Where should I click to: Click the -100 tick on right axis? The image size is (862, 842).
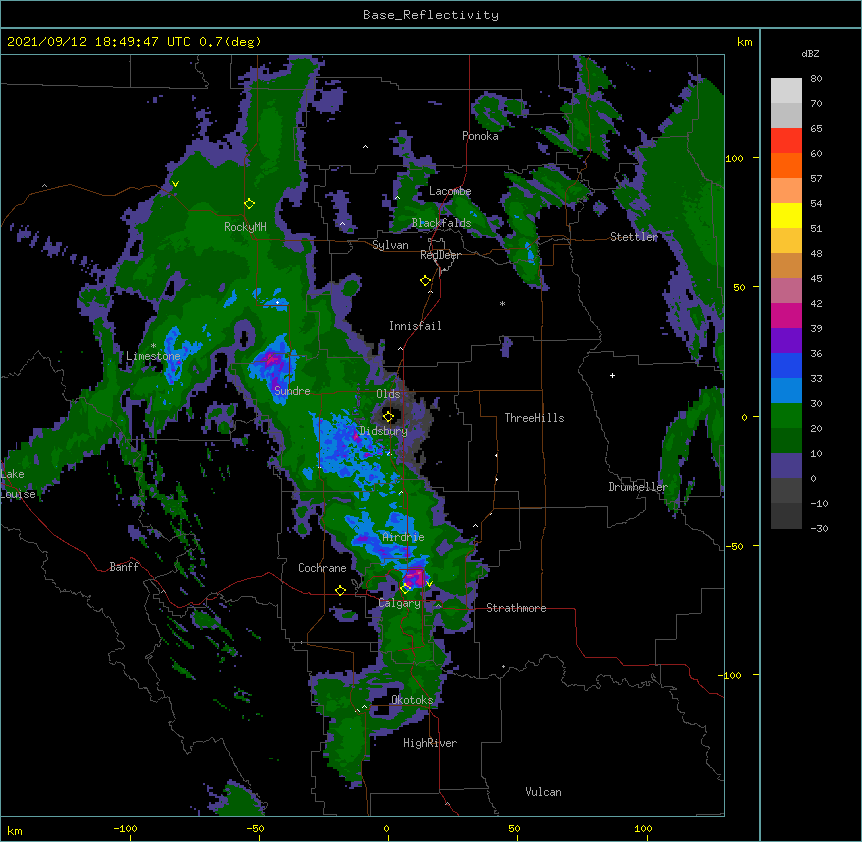(731, 675)
